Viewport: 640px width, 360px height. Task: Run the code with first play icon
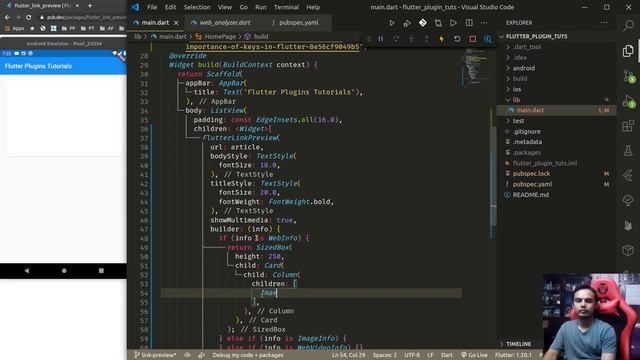click(391, 23)
